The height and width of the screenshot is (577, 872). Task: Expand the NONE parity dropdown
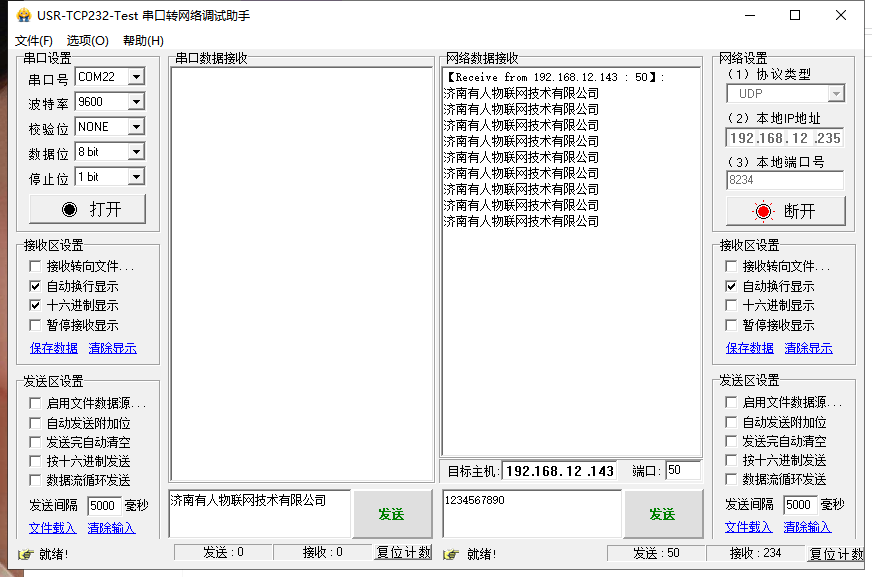[x=136, y=127]
